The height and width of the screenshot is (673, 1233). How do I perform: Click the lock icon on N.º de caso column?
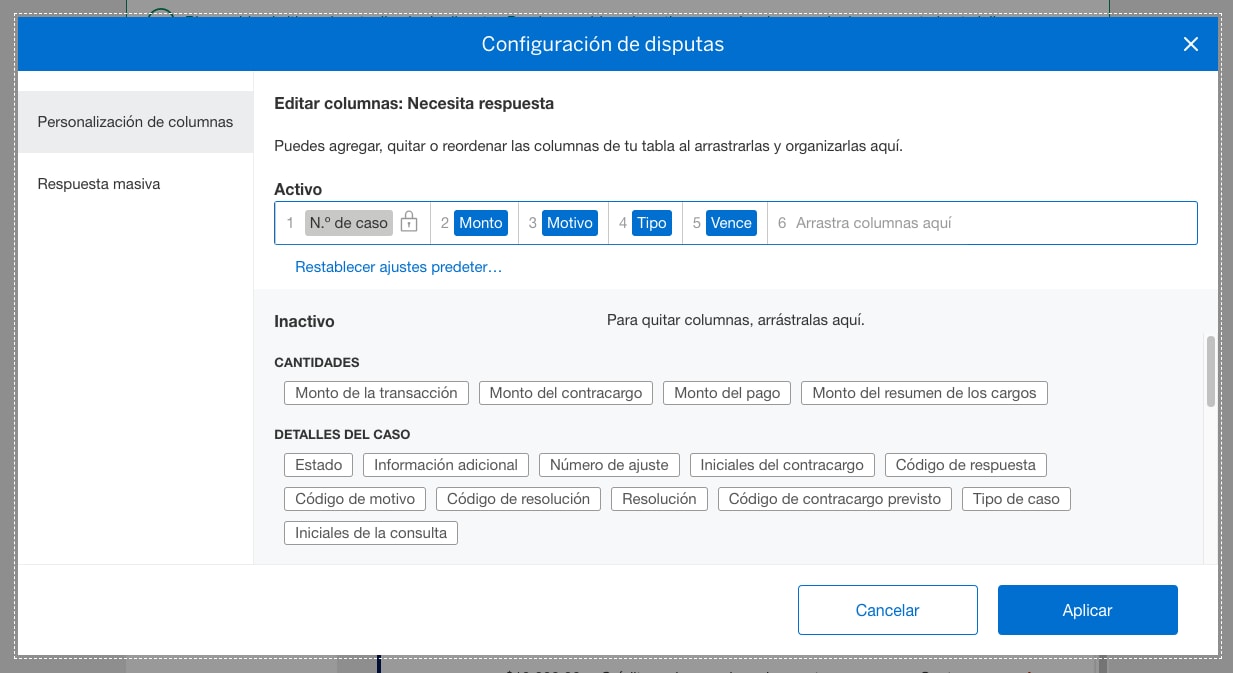(408, 222)
